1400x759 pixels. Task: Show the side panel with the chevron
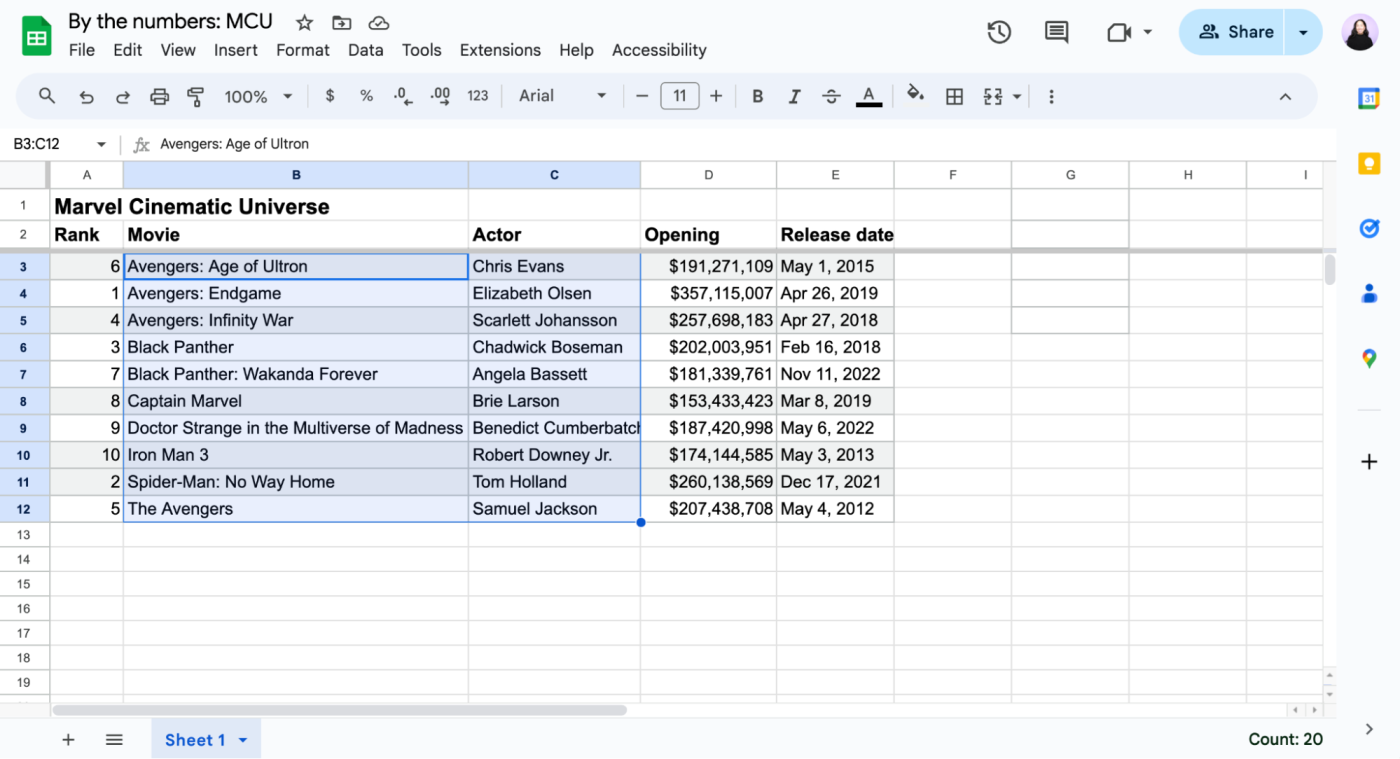(1369, 730)
